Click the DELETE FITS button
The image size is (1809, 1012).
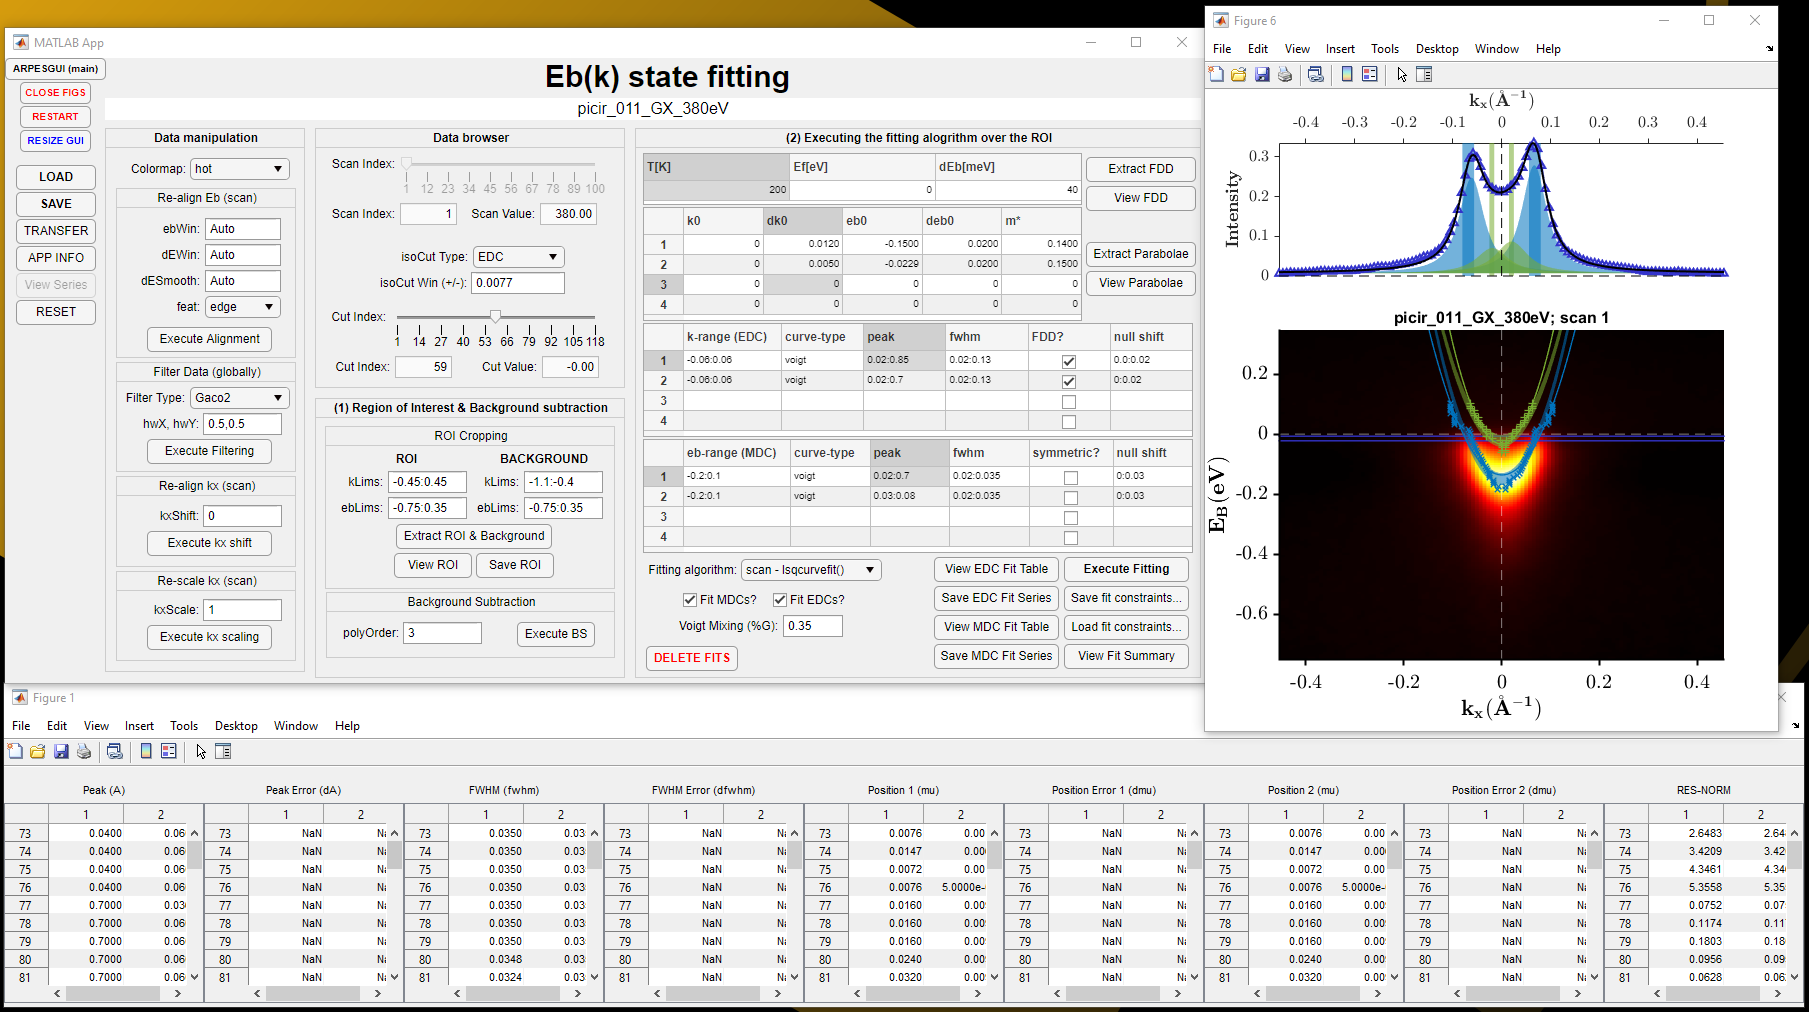click(692, 658)
